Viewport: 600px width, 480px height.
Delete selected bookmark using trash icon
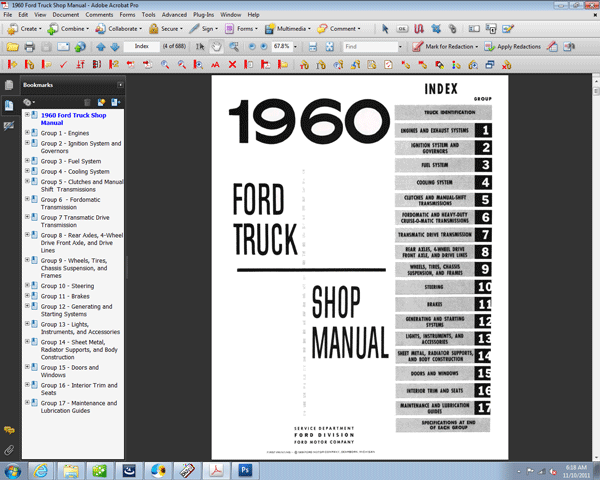[88, 102]
